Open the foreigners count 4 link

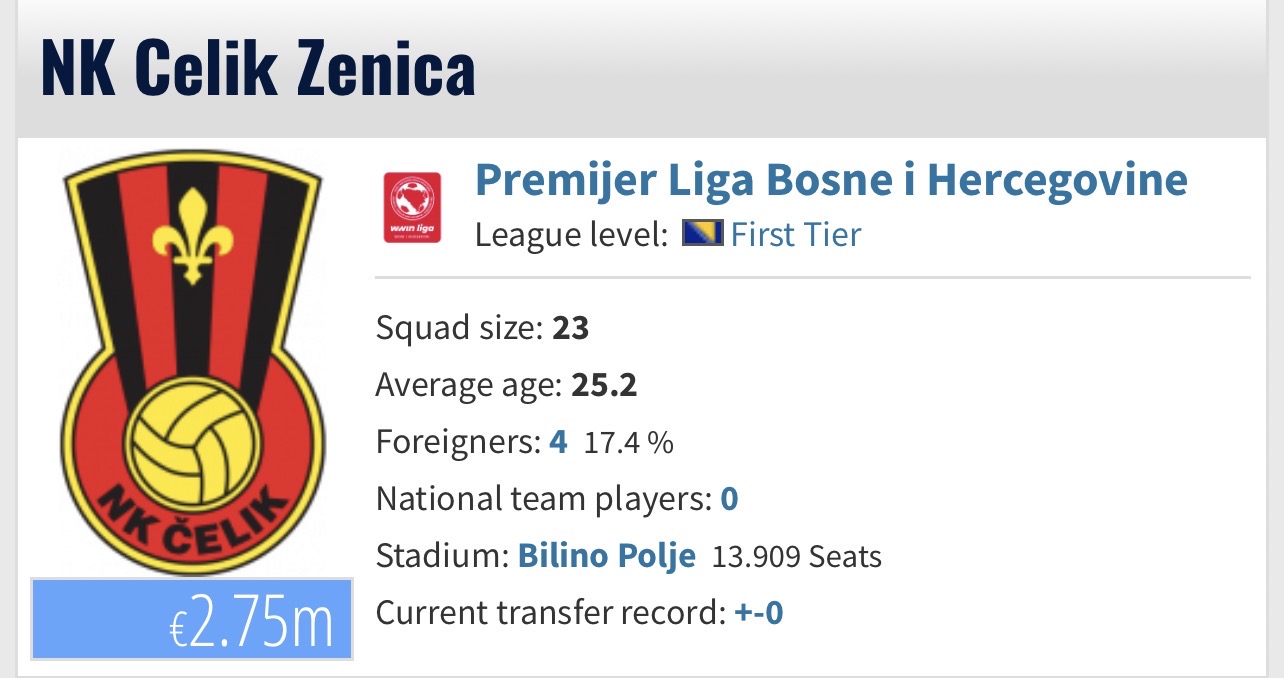pos(558,442)
